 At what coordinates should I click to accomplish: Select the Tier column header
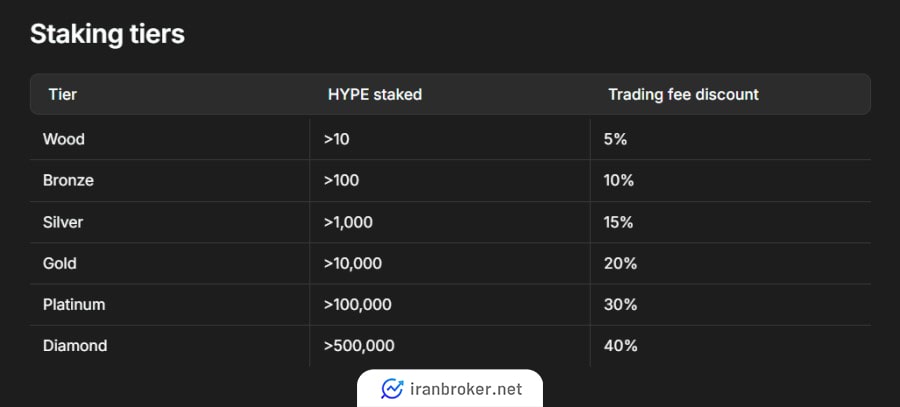(x=63, y=94)
